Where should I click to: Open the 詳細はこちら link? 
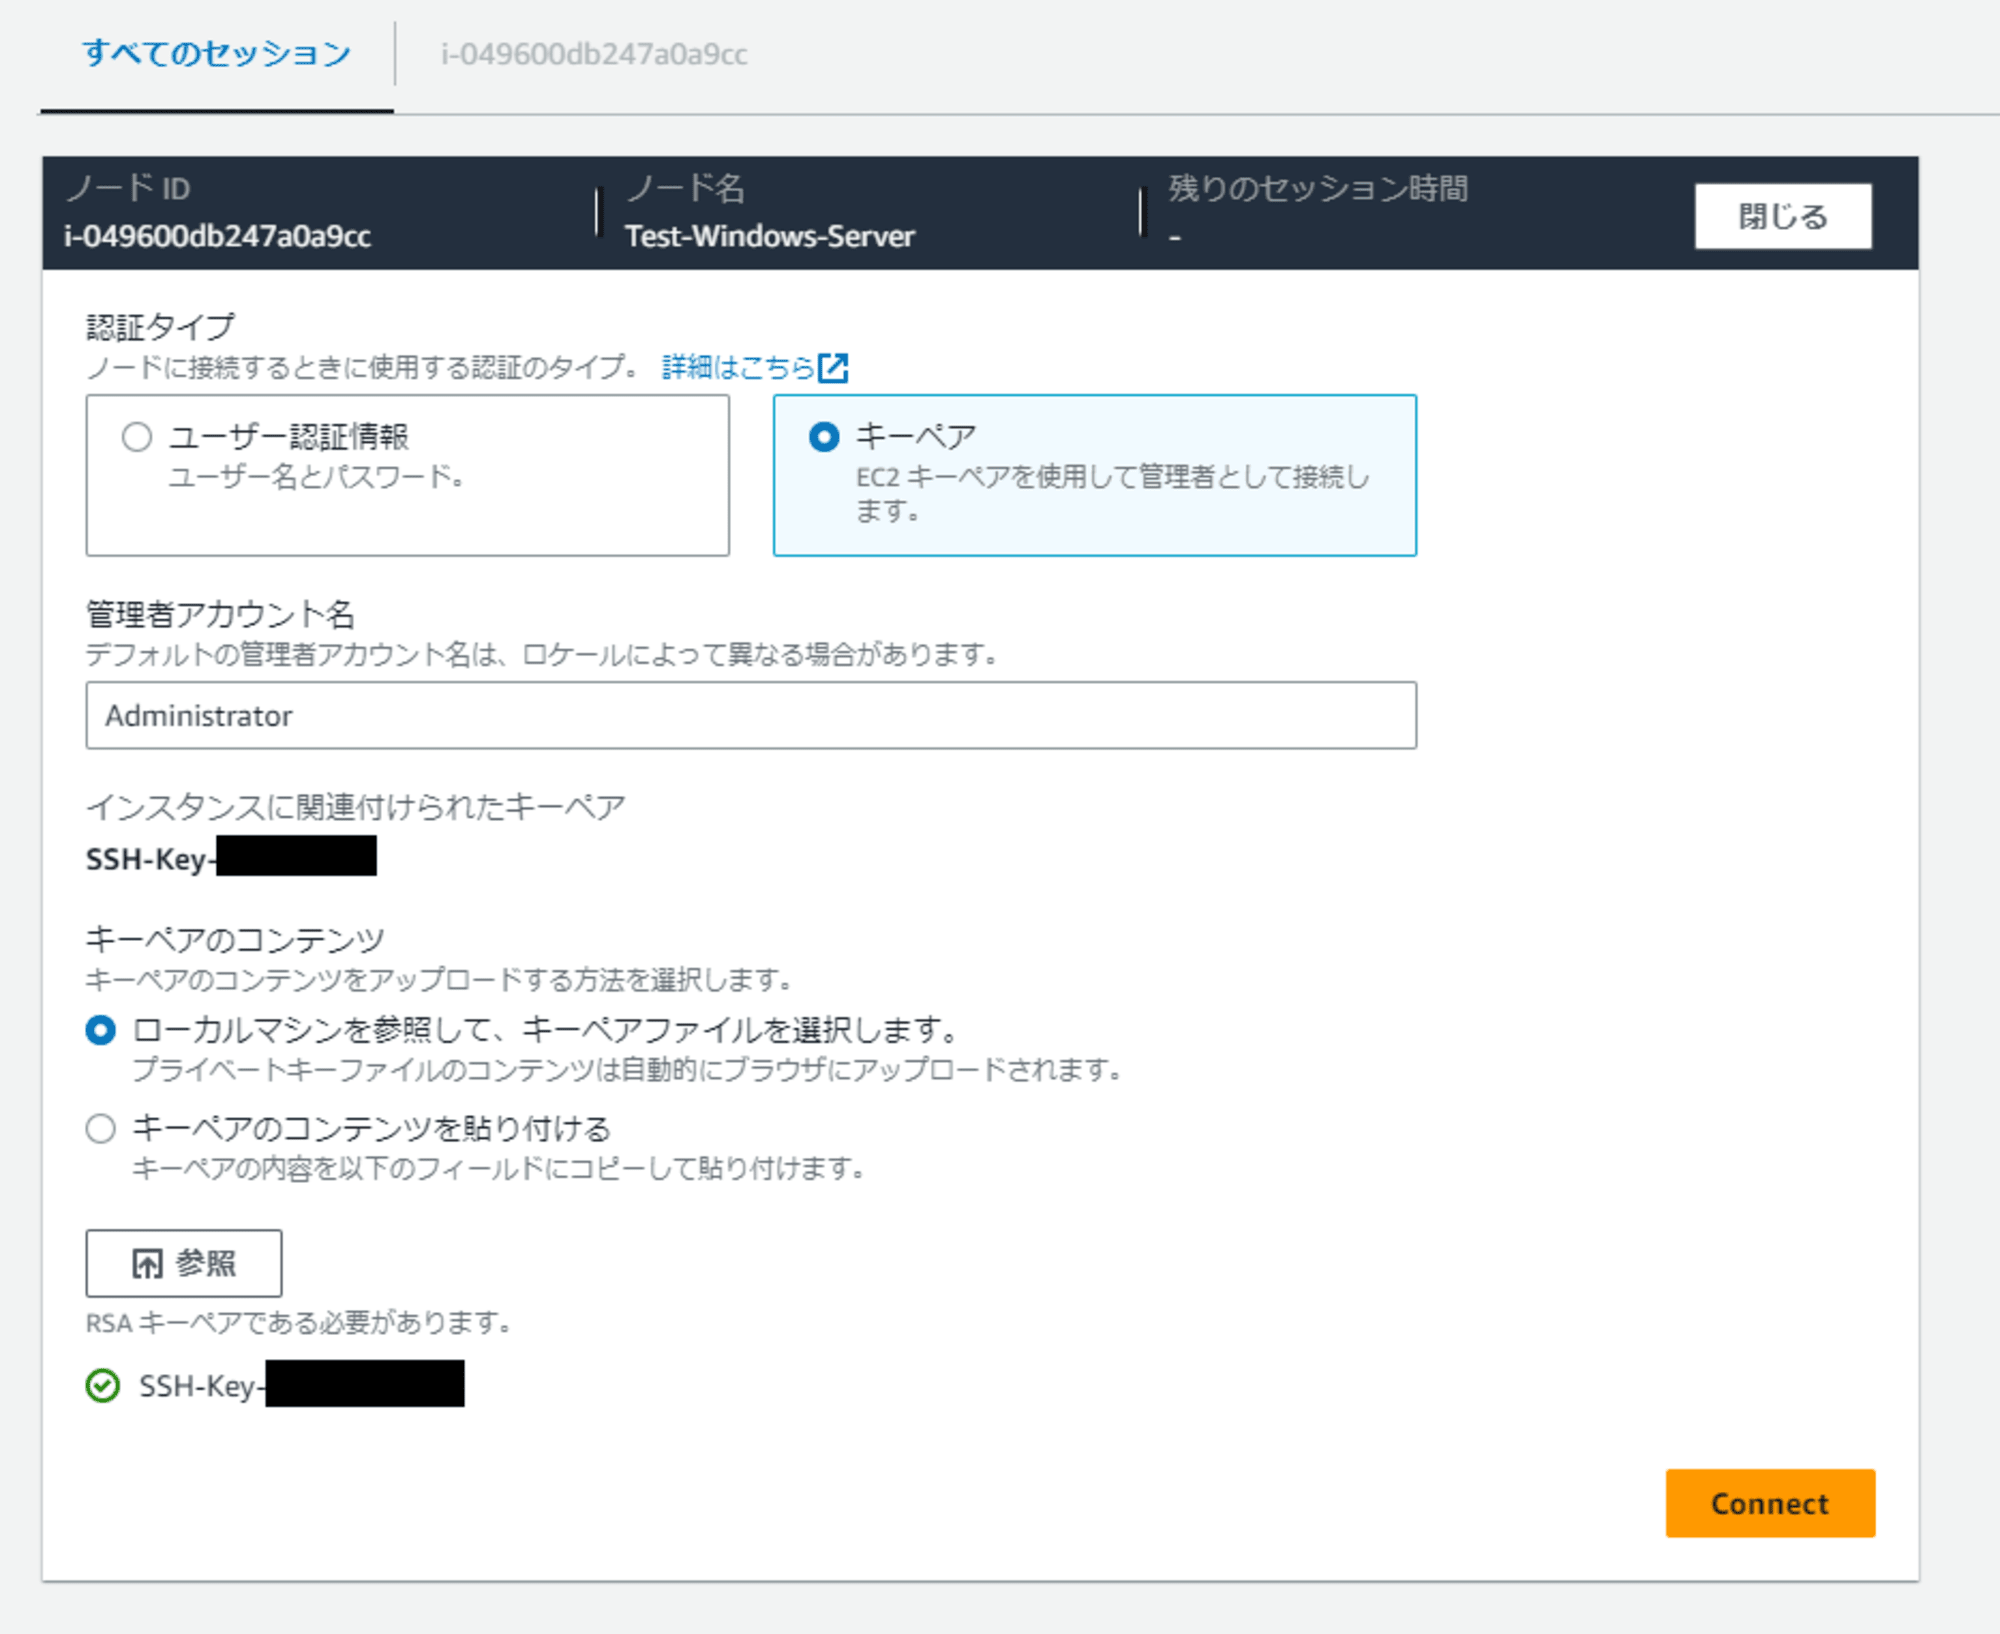tap(738, 368)
